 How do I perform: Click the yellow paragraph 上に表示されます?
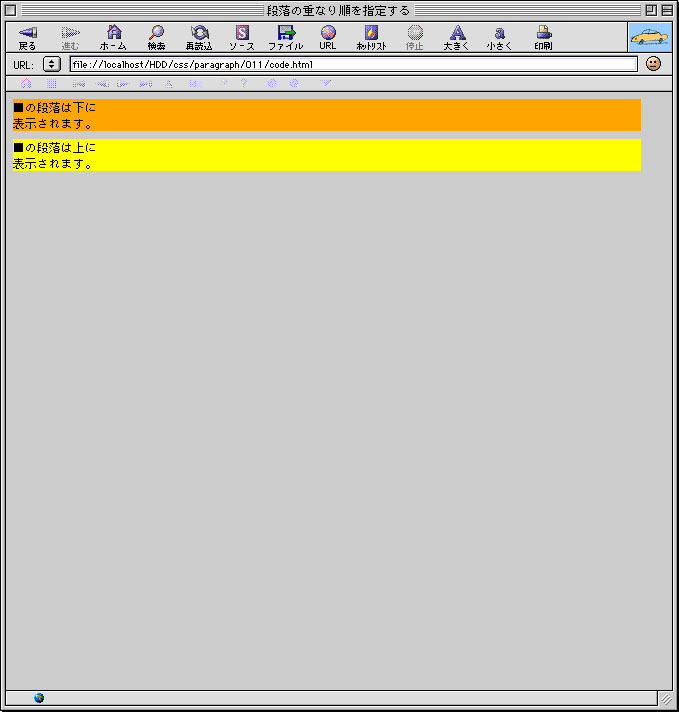click(x=327, y=155)
